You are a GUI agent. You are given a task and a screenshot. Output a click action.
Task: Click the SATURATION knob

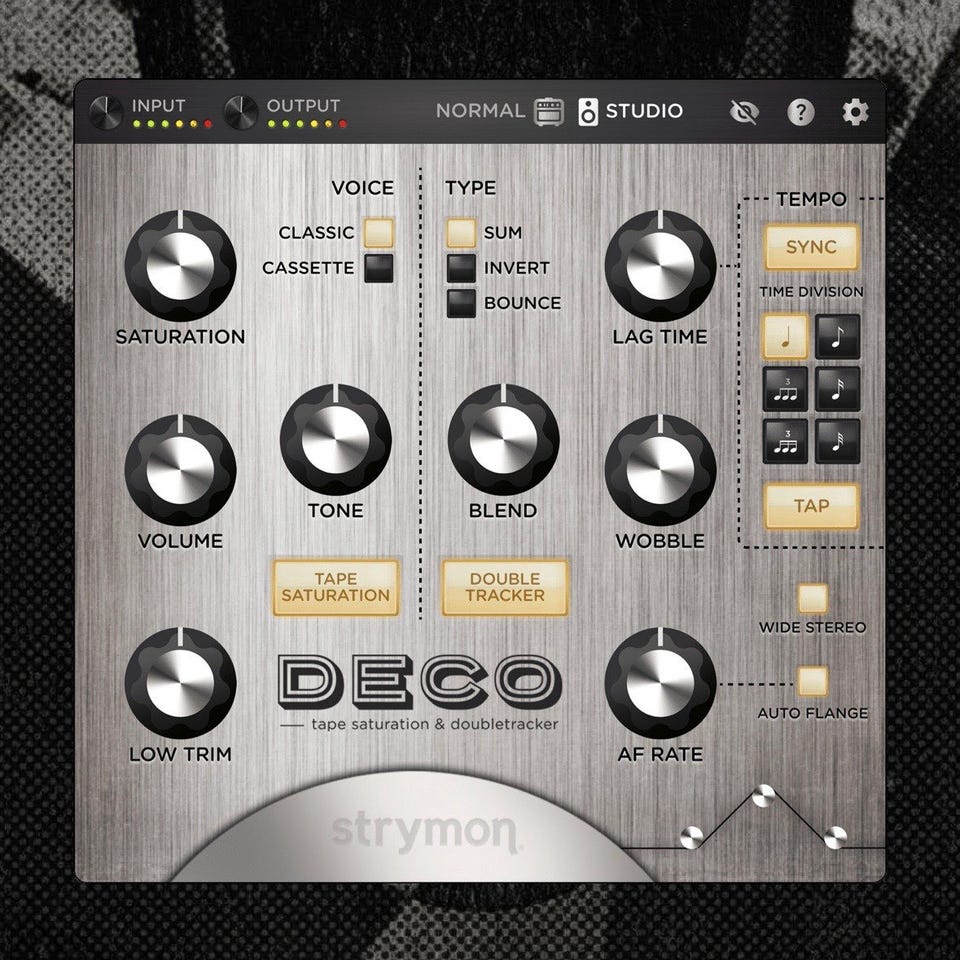180,266
